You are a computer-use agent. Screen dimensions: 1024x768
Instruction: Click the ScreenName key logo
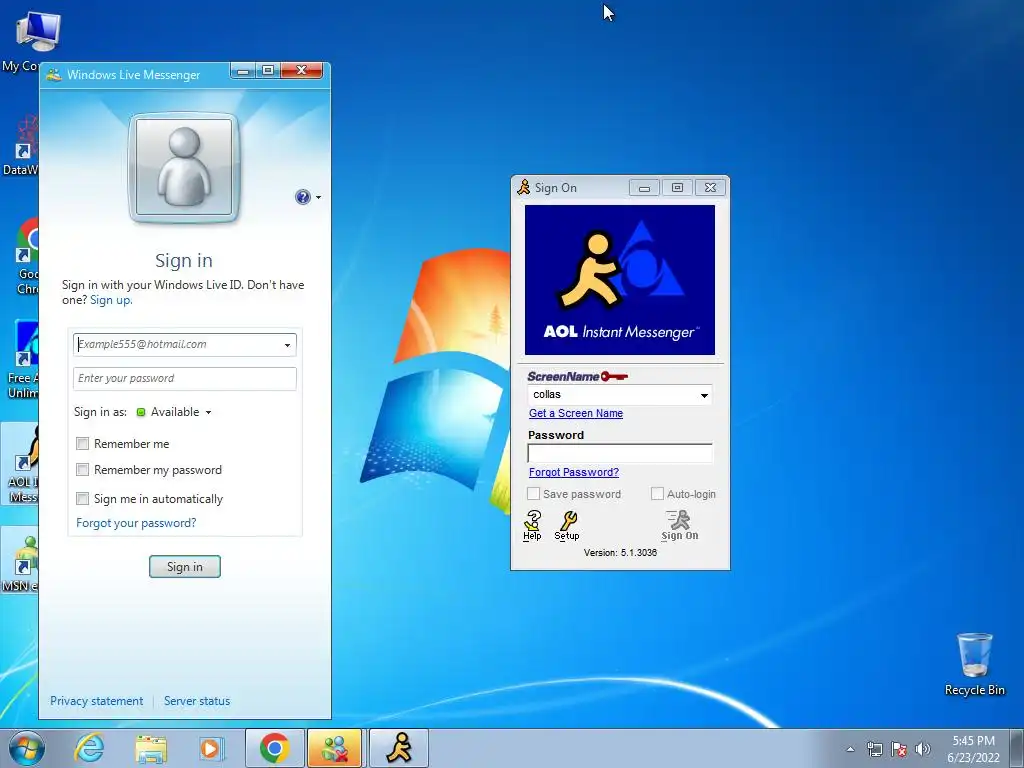(x=577, y=376)
